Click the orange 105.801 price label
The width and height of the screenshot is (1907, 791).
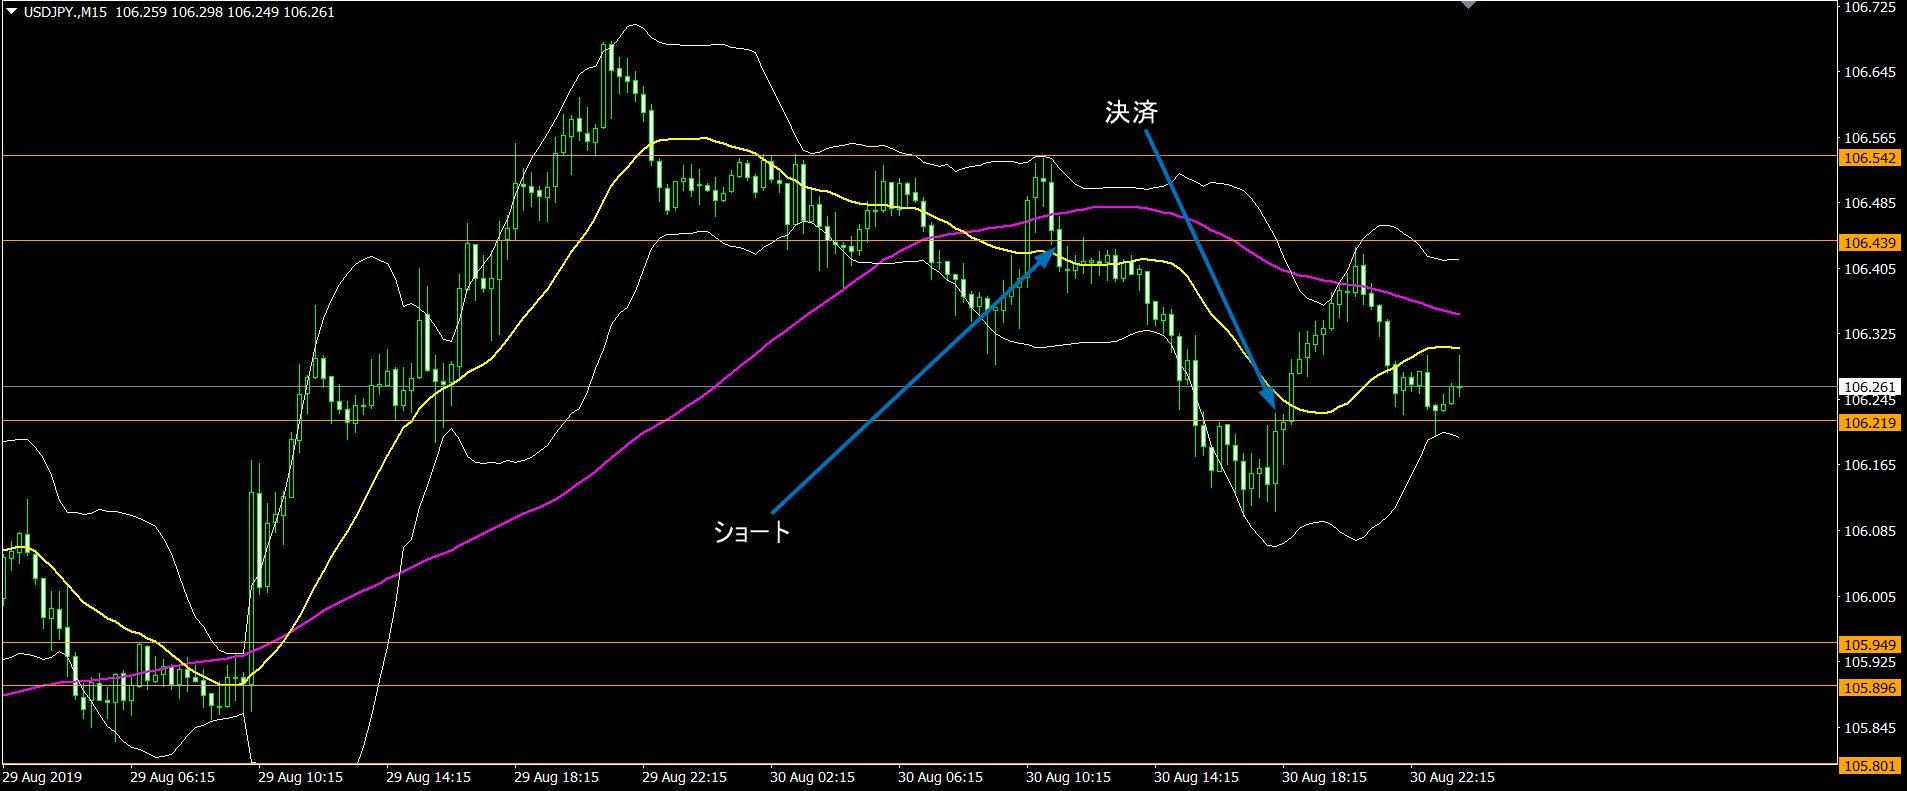click(x=1869, y=766)
